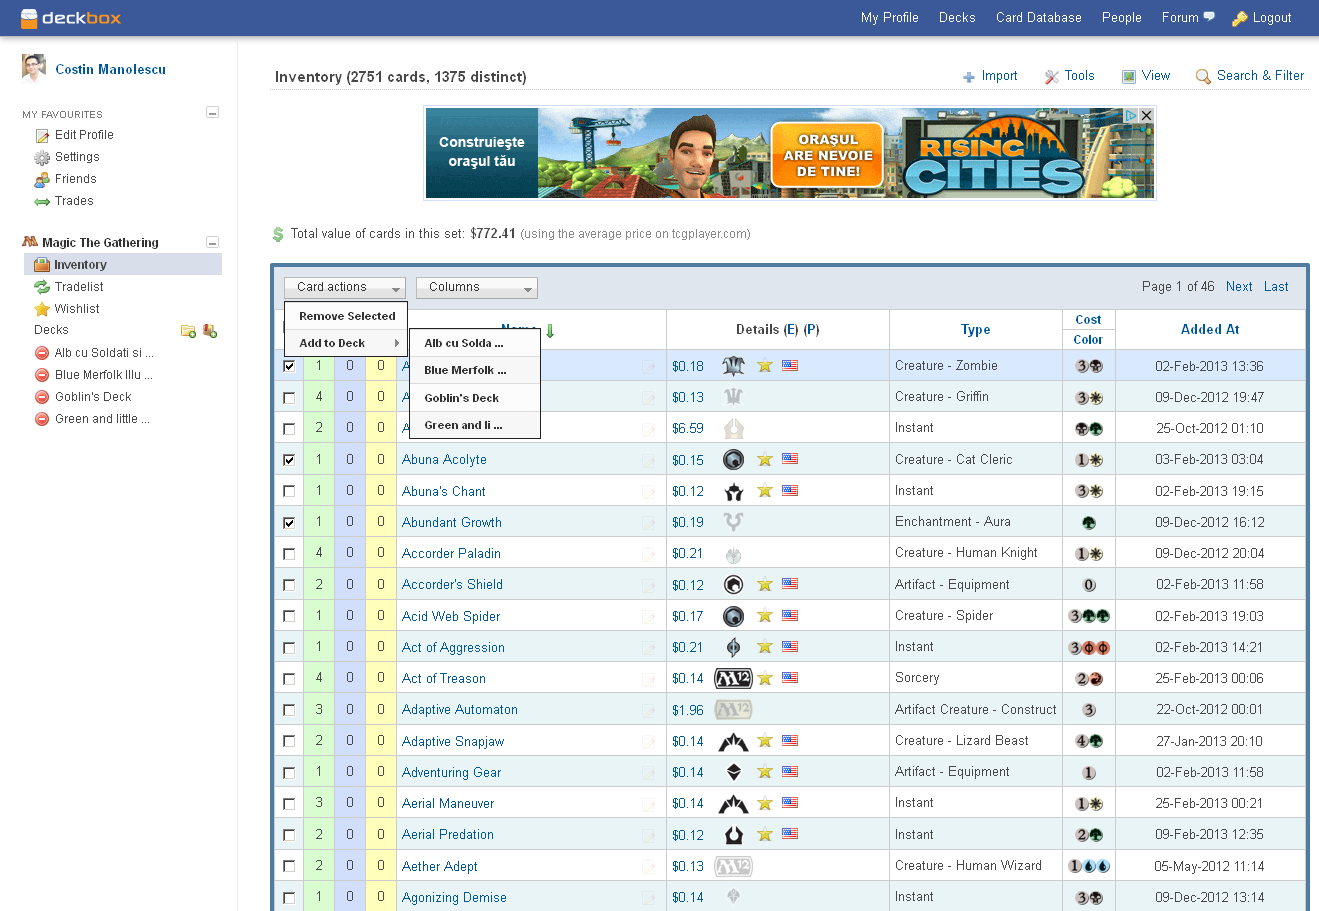Check the Act of Aggression row checkbox
The image size is (1319, 911).
click(x=289, y=647)
